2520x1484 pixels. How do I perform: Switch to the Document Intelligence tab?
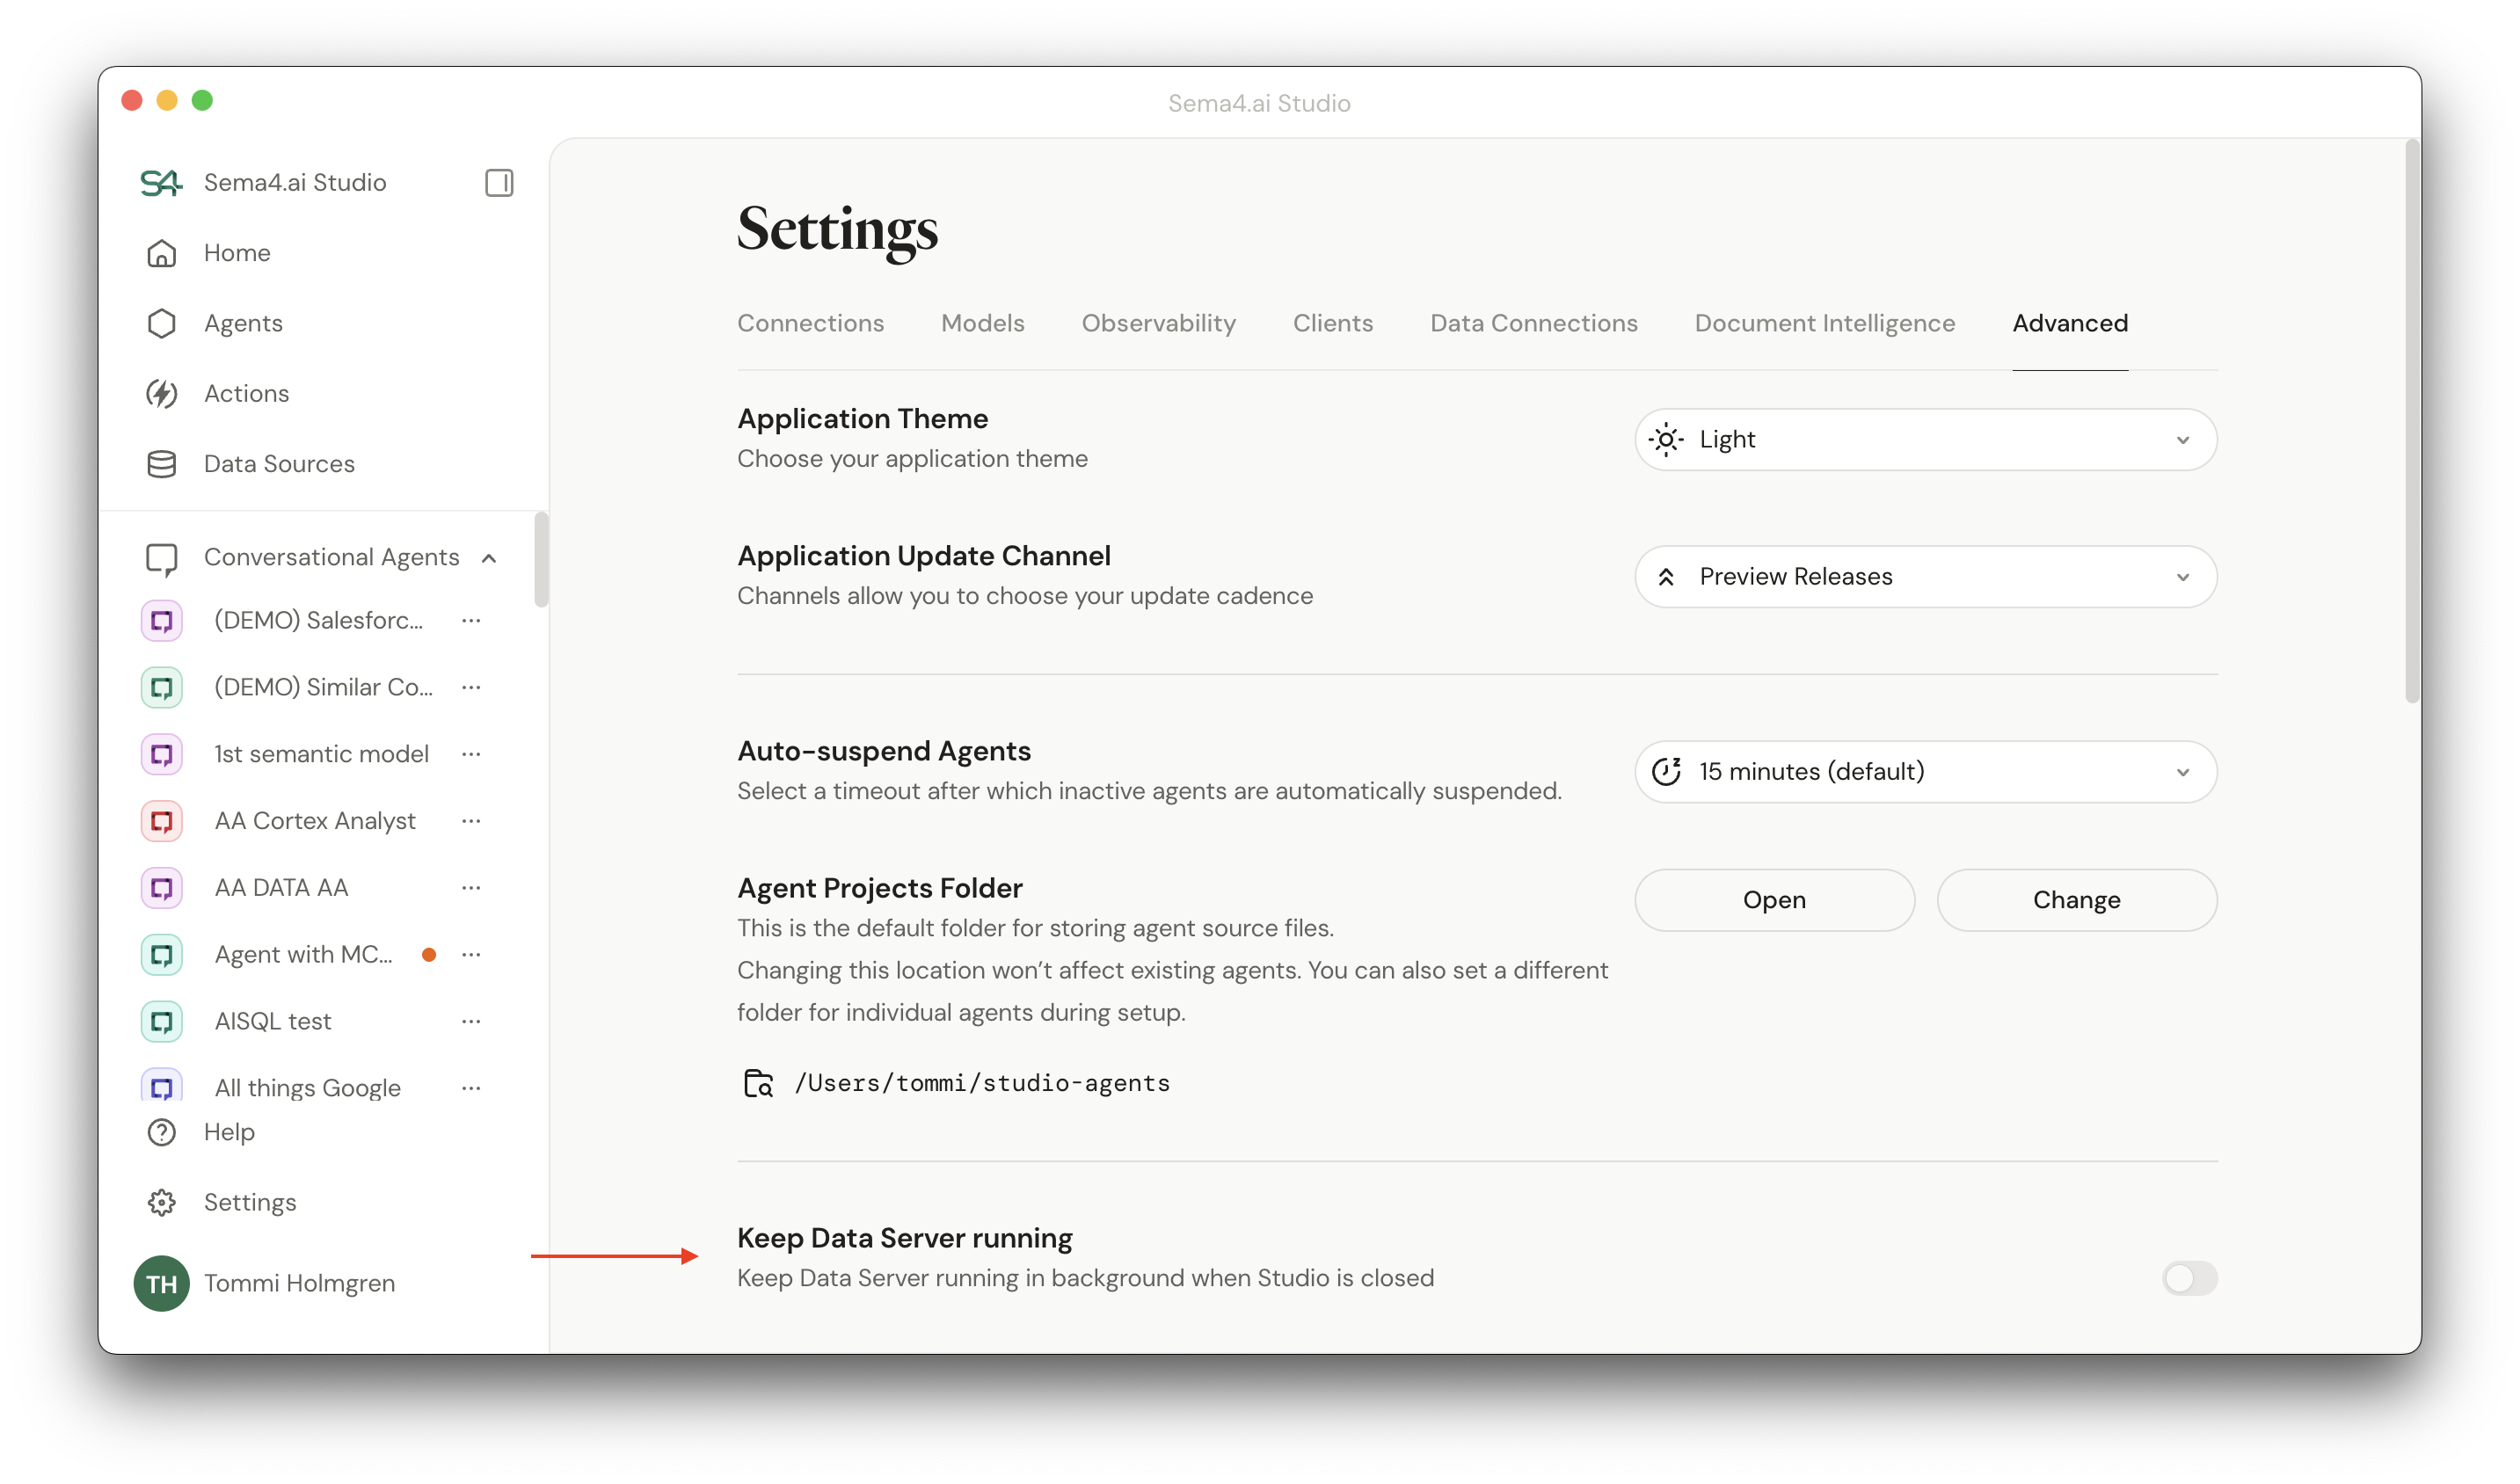click(x=1824, y=323)
